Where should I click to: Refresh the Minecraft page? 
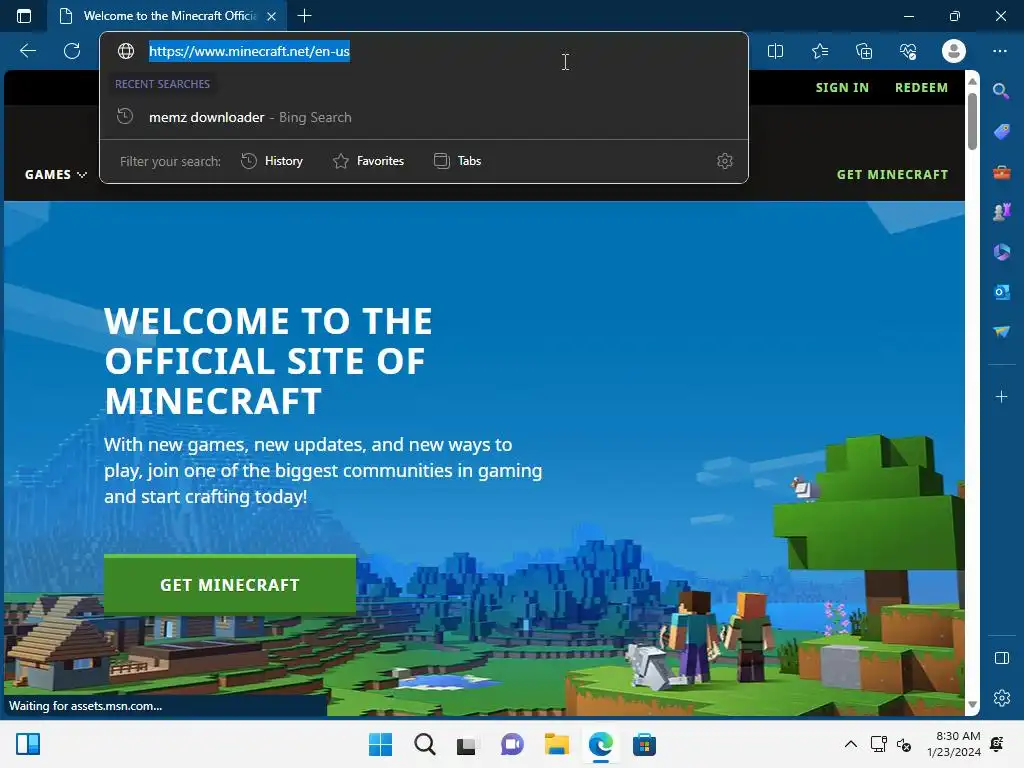[72, 51]
